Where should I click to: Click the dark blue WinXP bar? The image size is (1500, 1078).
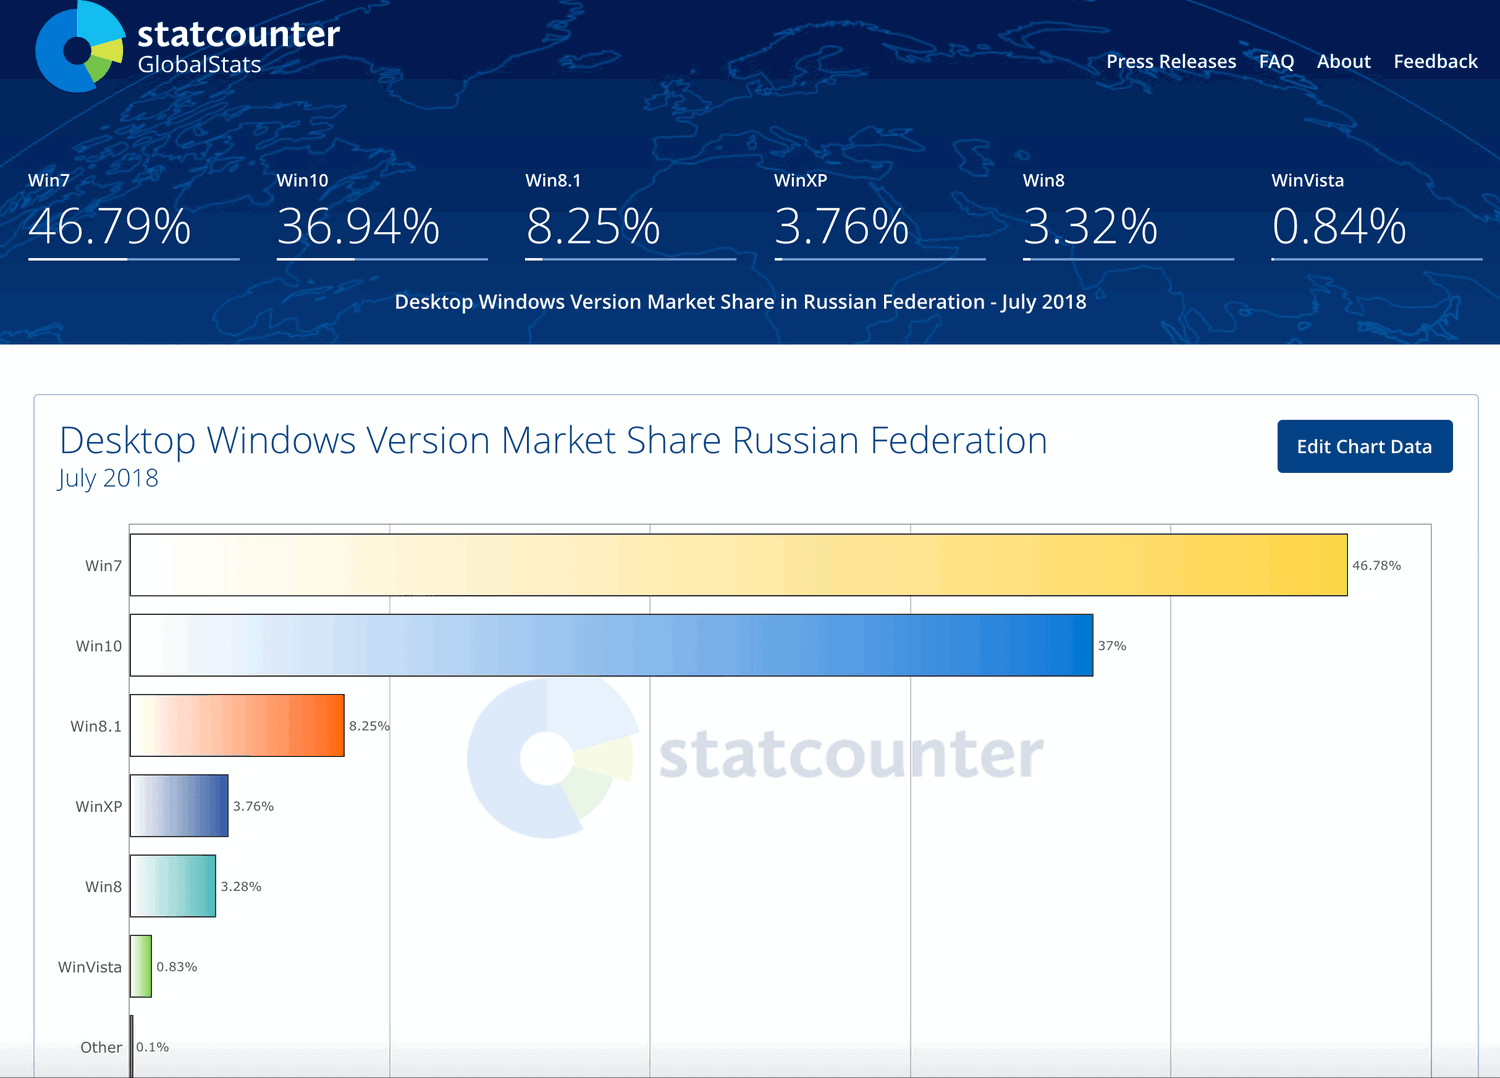(x=179, y=805)
